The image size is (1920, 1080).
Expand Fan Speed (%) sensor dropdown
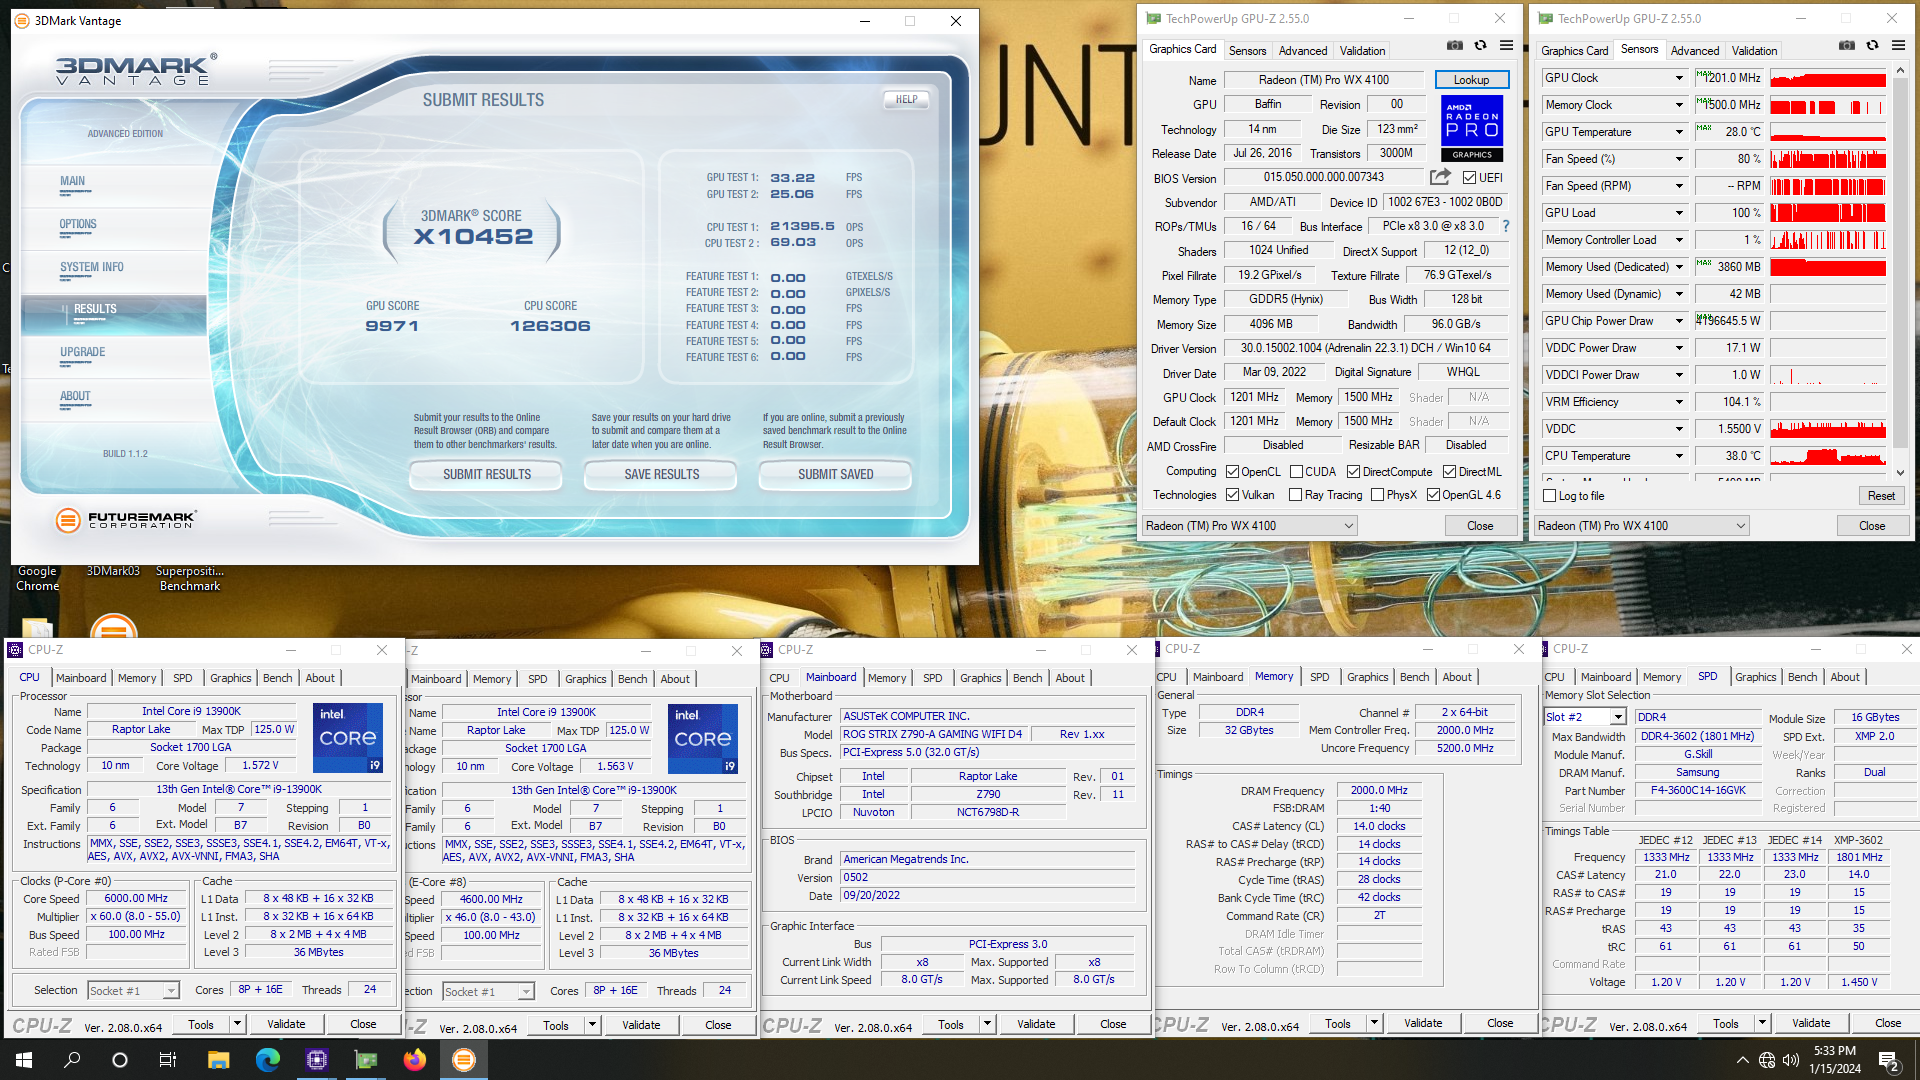[x=1679, y=159]
